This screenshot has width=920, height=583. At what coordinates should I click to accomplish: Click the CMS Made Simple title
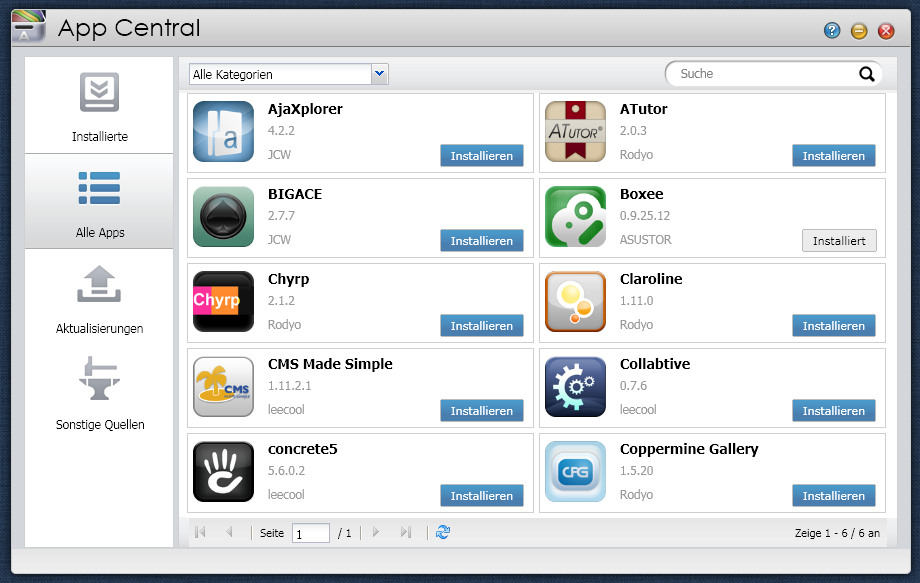pyautogui.click(x=330, y=364)
